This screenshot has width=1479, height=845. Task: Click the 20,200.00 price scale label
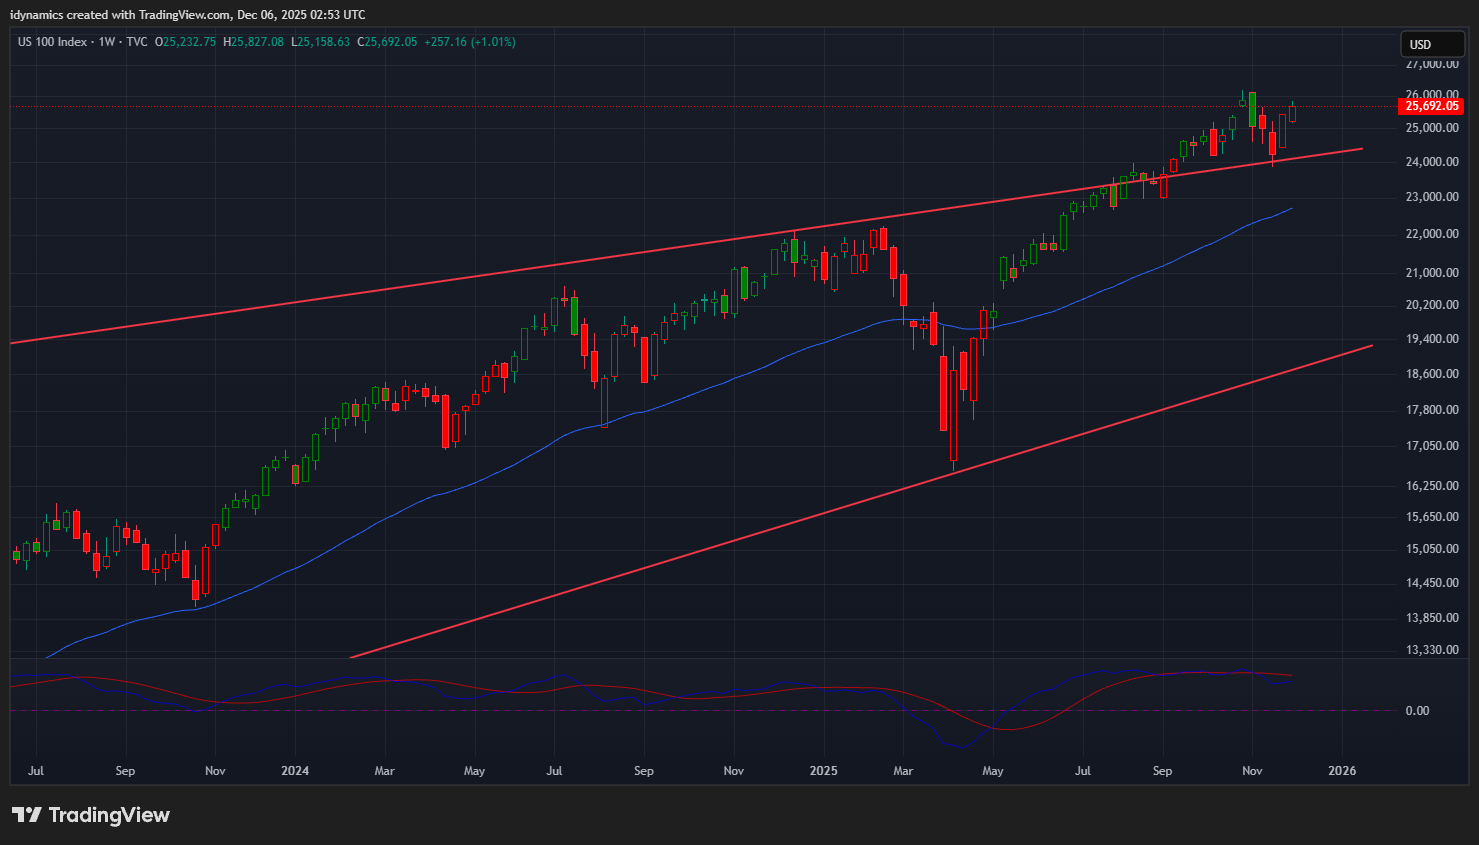coord(1432,305)
